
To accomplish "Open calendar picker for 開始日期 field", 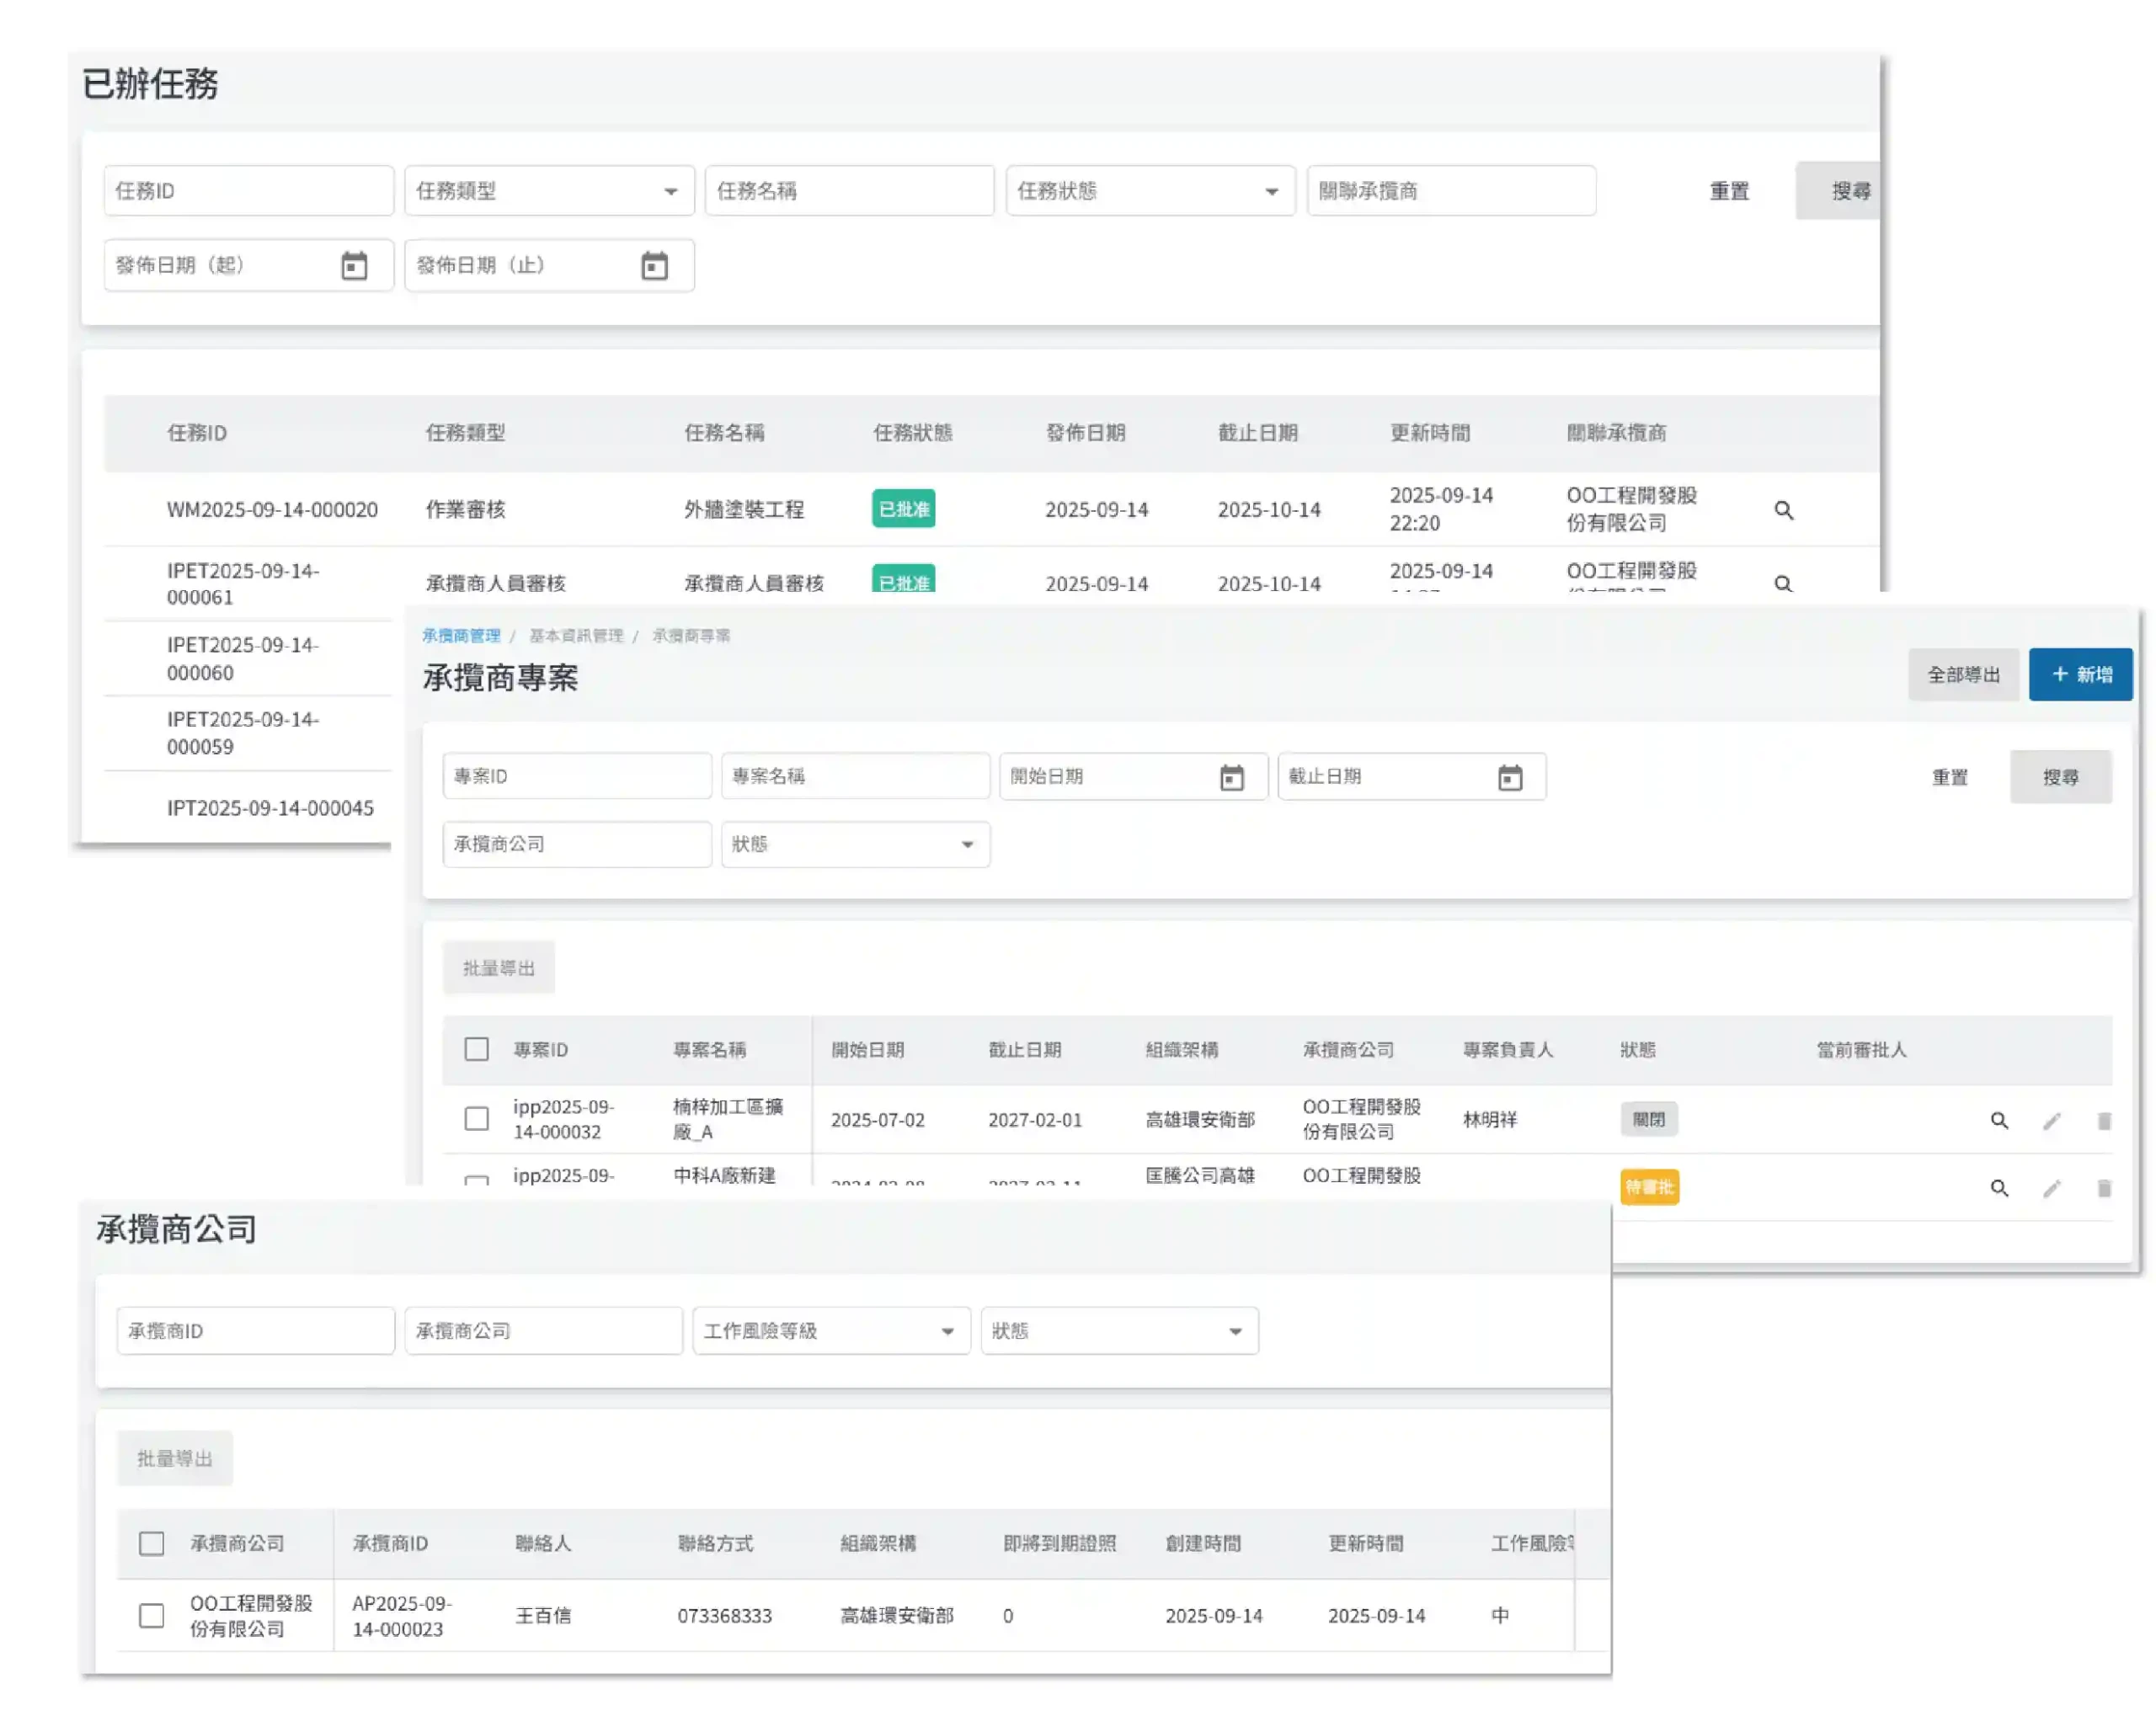I will pyautogui.click(x=1231, y=777).
